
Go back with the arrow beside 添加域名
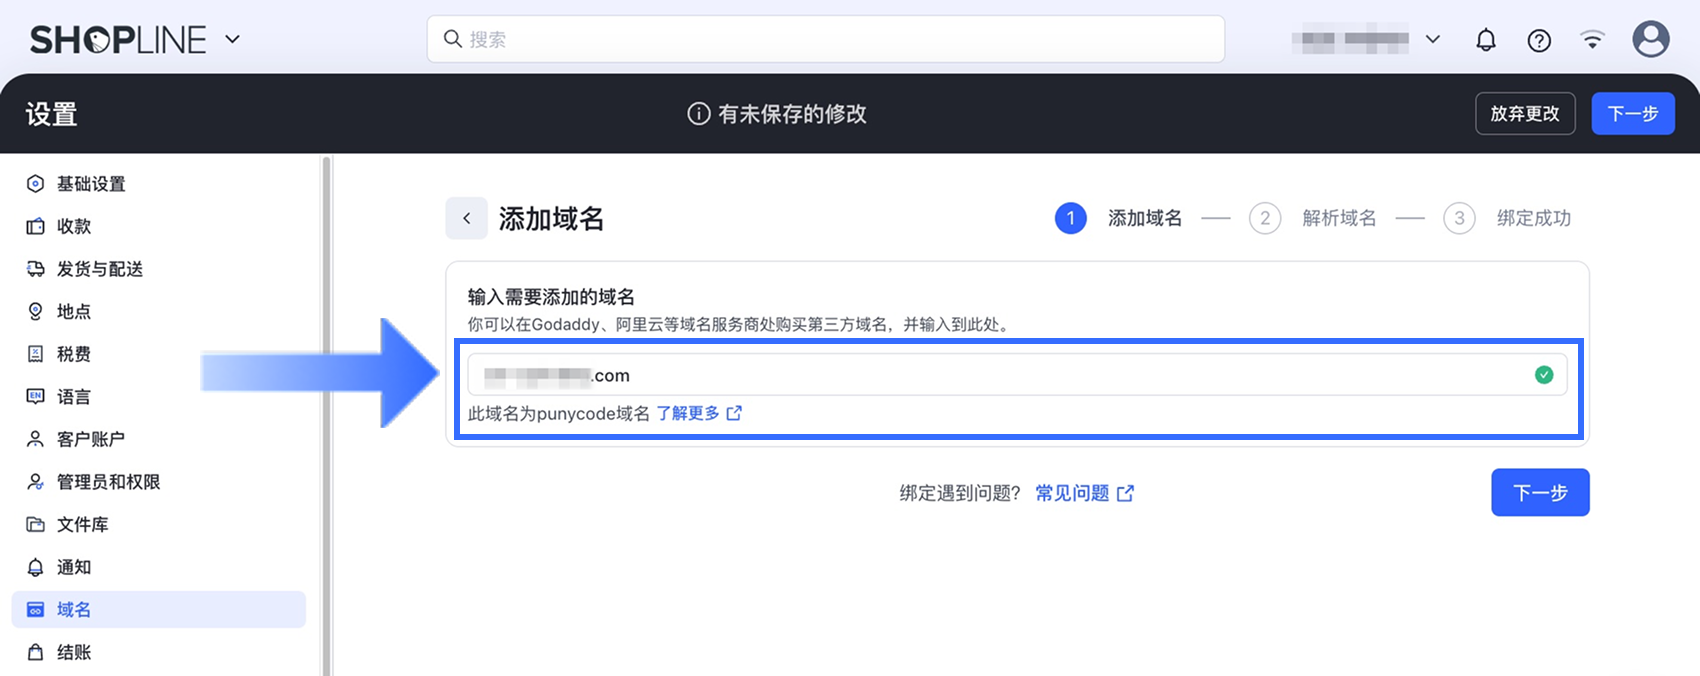(x=466, y=218)
